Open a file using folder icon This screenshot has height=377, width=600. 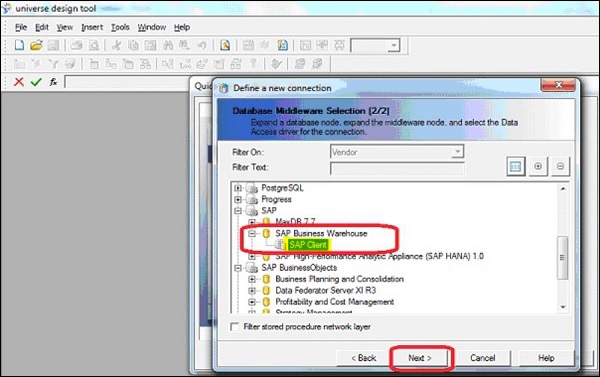point(36,45)
